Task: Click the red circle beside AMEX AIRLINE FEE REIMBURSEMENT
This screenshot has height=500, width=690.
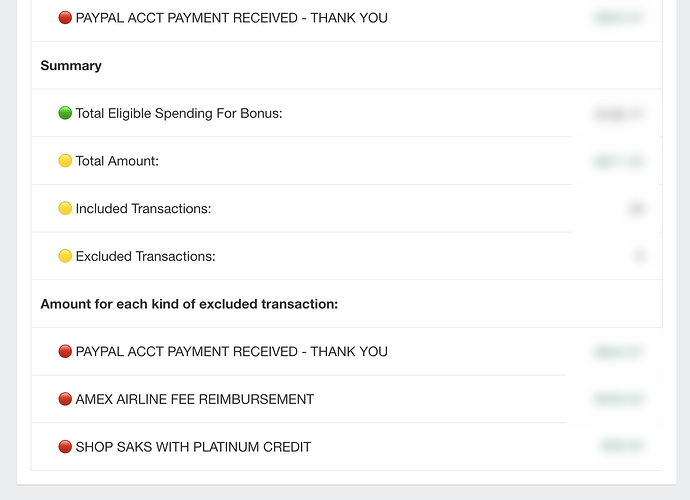Action: click(65, 399)
